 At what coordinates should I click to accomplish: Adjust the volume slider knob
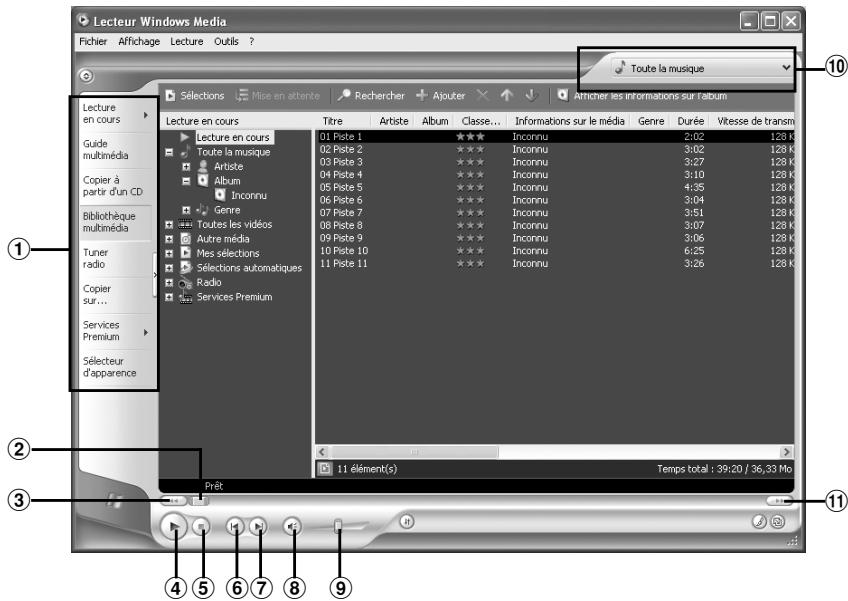click(x=338, y=526)
